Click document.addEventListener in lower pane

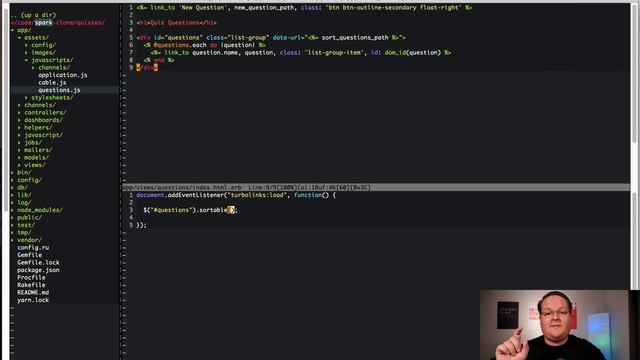click(x=180, y=195)
